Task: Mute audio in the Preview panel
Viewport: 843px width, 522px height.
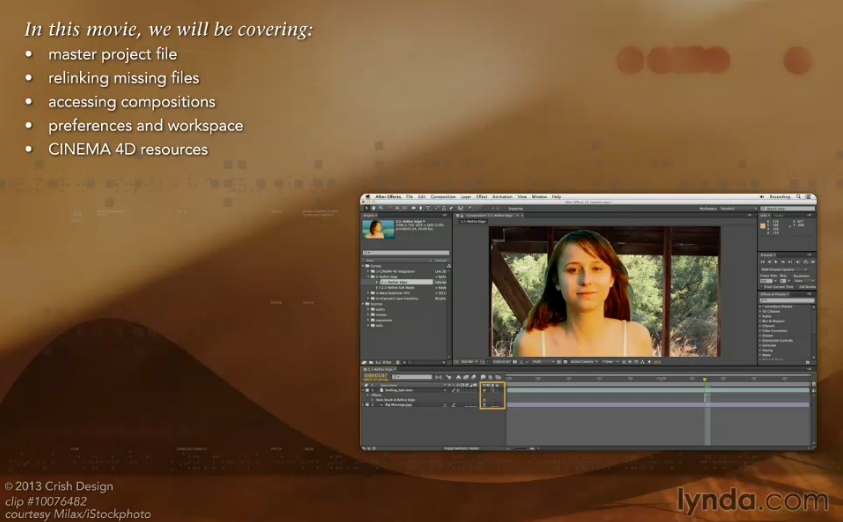Action: [797, 262]
